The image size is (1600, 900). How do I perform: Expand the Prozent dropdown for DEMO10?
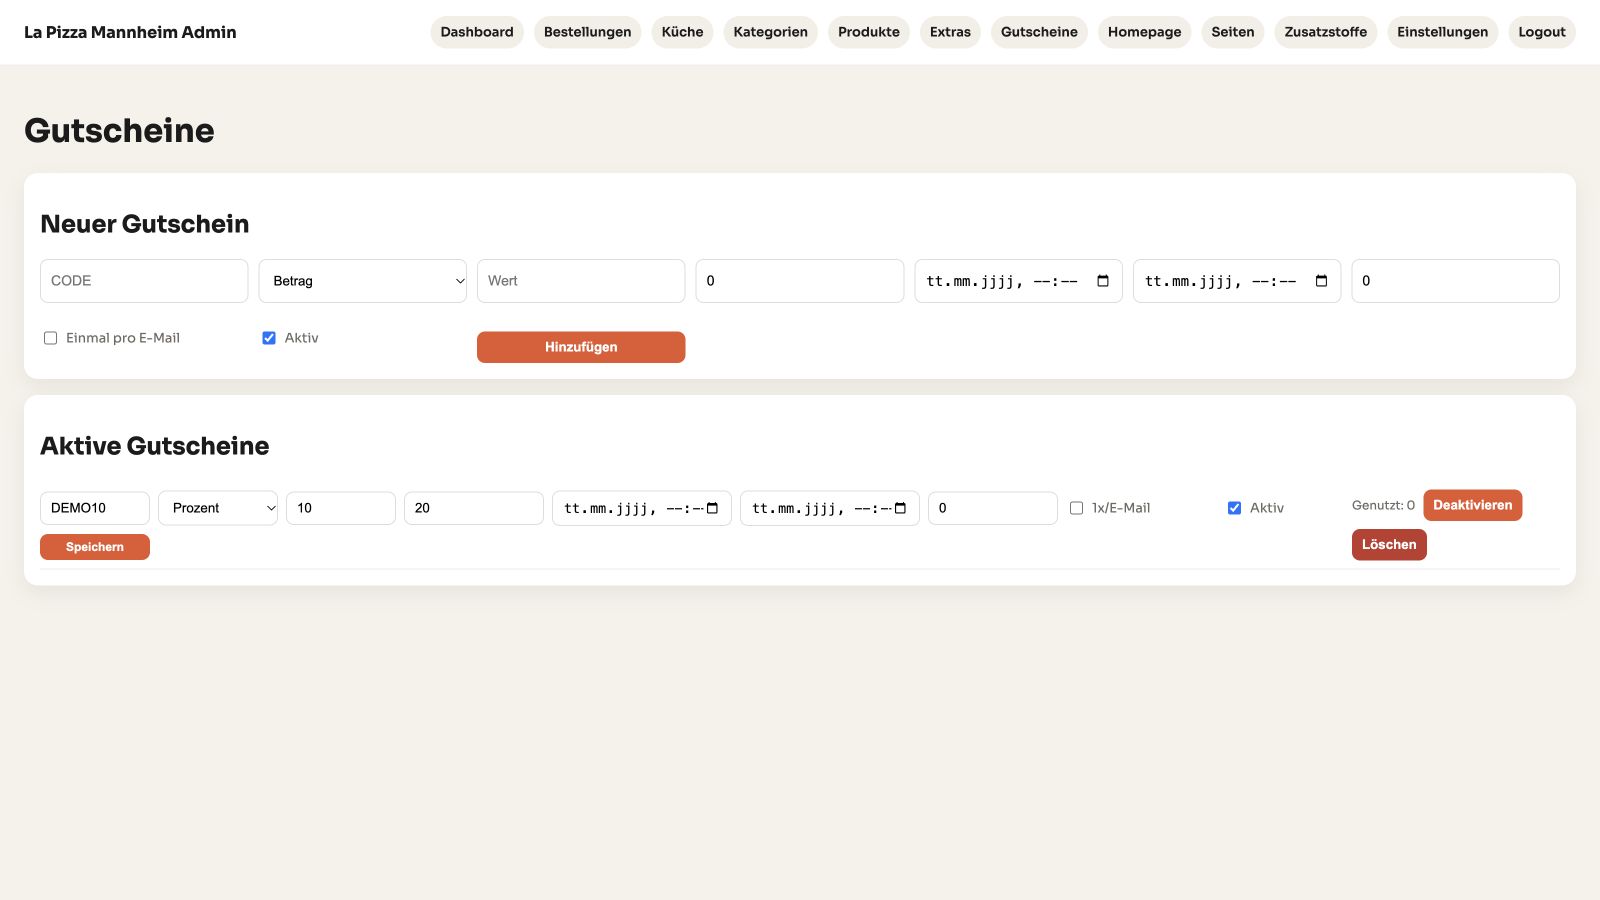click(218, 508)
